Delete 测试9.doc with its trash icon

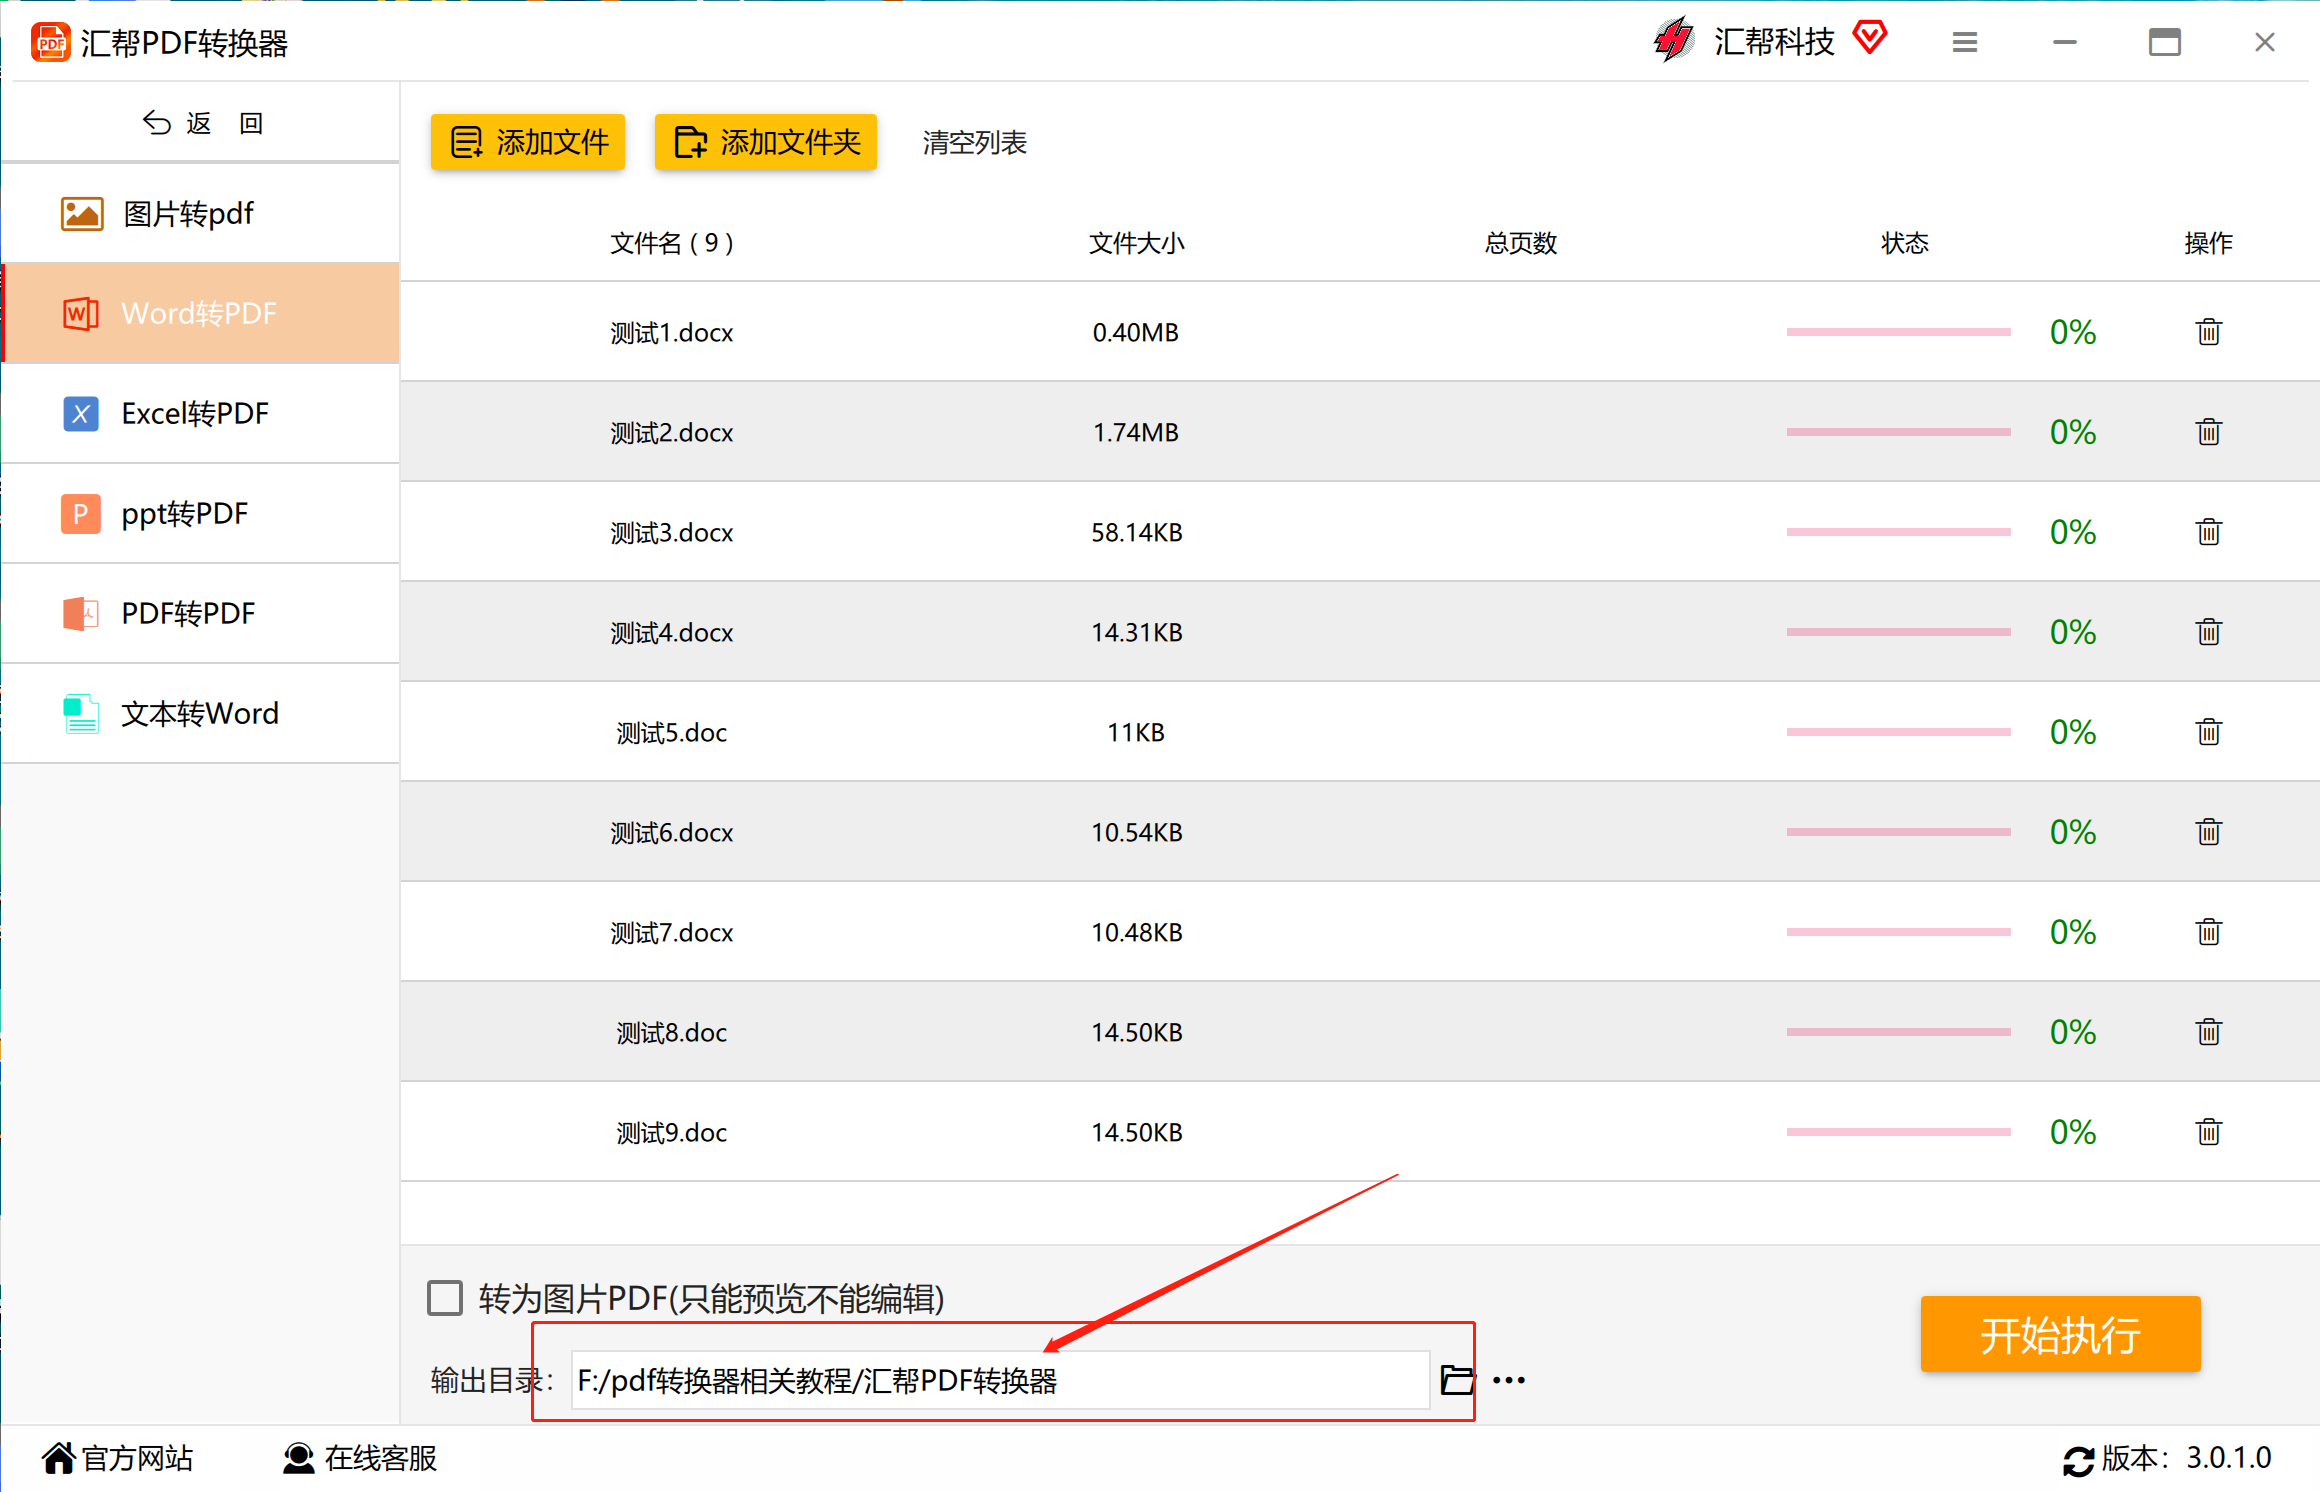(x=2208, y=1131)
